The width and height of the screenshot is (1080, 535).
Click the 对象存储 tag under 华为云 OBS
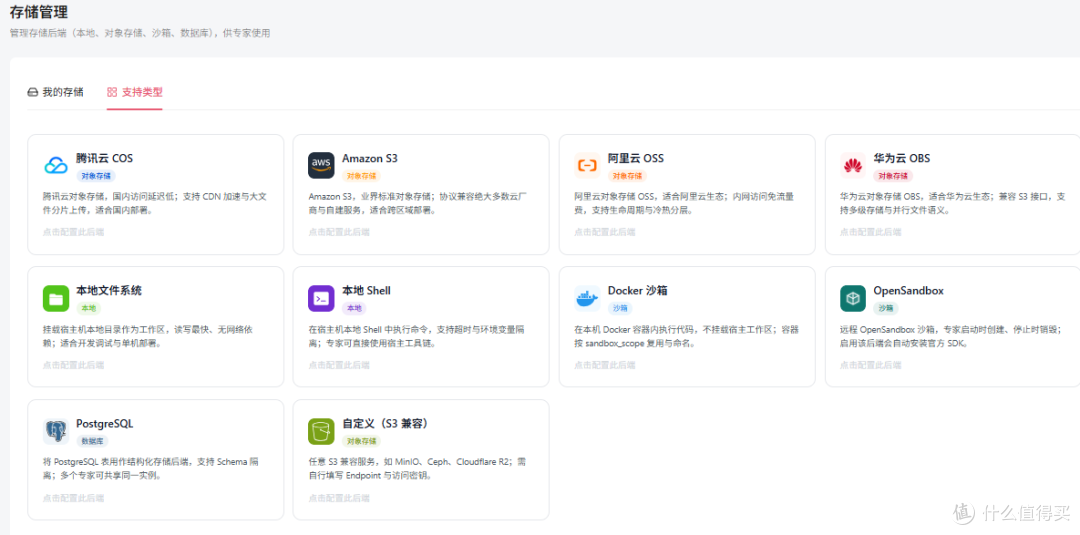click(x=893, y=176)
